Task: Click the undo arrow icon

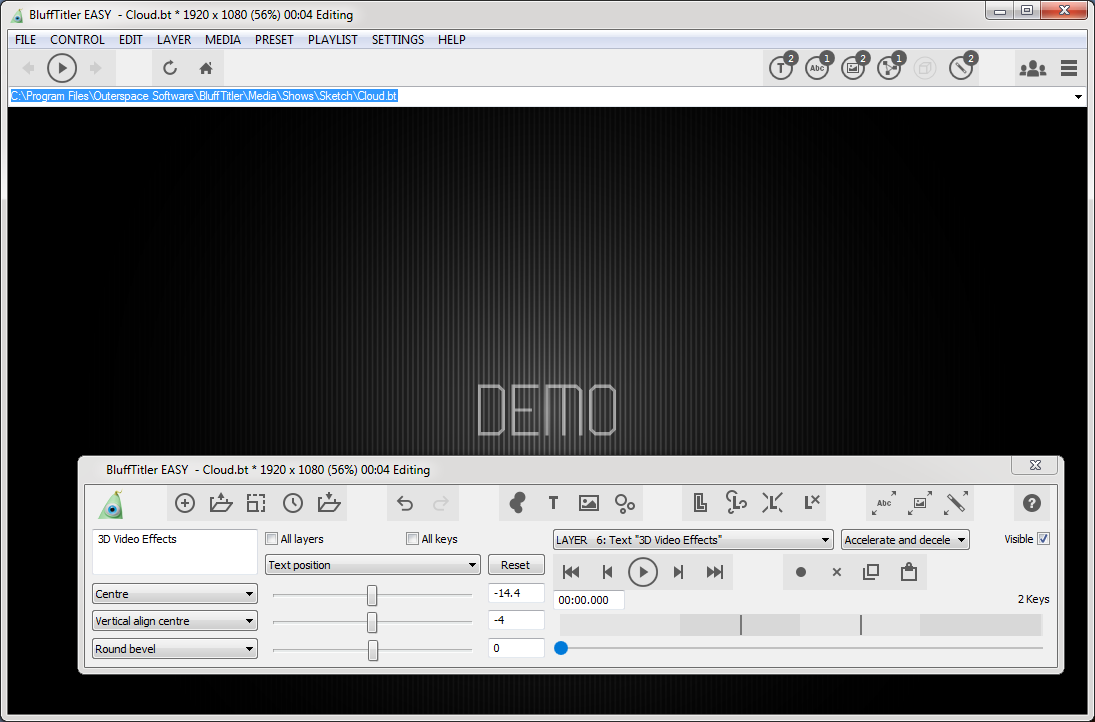Action: [x=405, y=503]
